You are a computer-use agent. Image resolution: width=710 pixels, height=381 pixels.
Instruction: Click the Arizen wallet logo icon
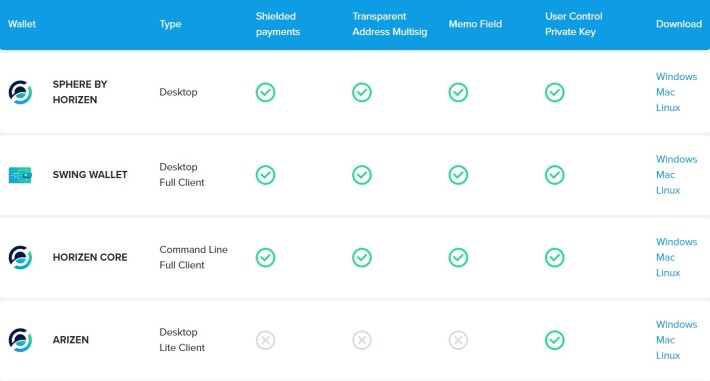[20, 340]
